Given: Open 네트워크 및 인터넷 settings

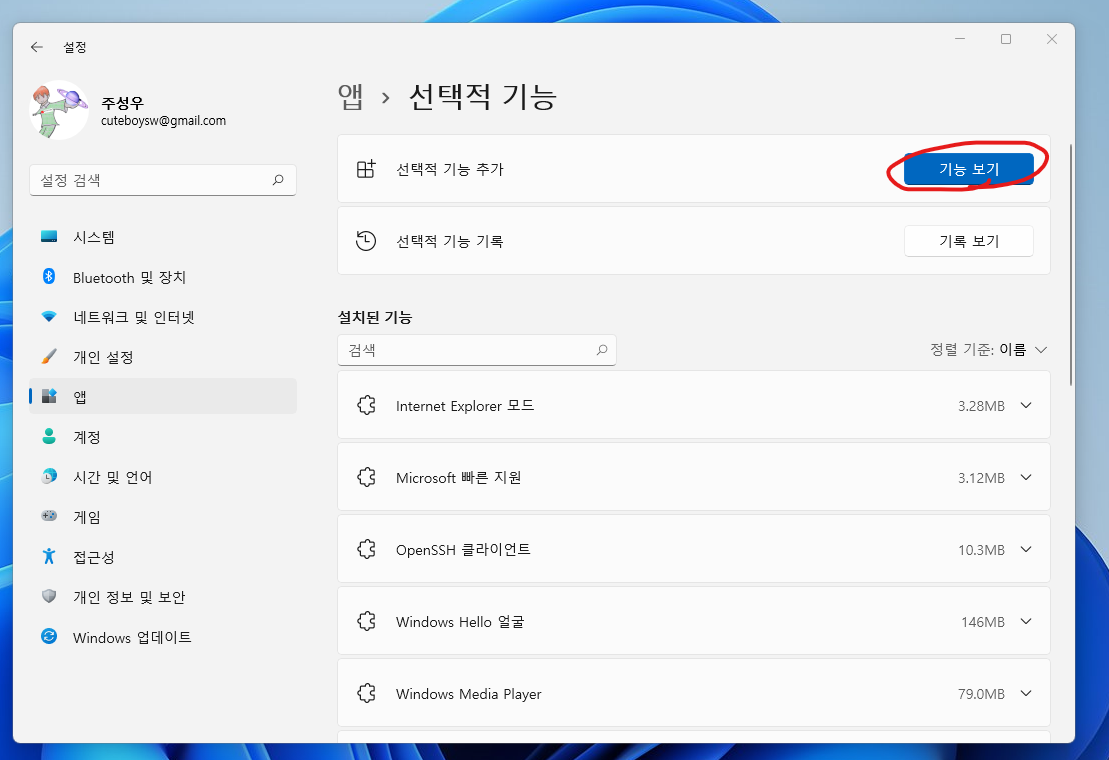Looking at the screenshot, I should pyautogui.click(x=163, y=317).
